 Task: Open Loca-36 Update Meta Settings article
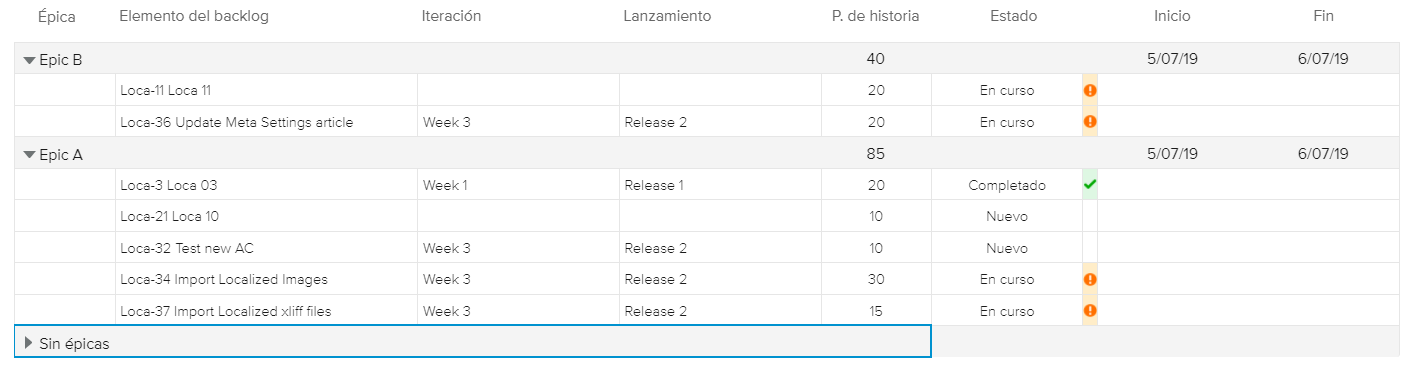click(x=237, y=122)
